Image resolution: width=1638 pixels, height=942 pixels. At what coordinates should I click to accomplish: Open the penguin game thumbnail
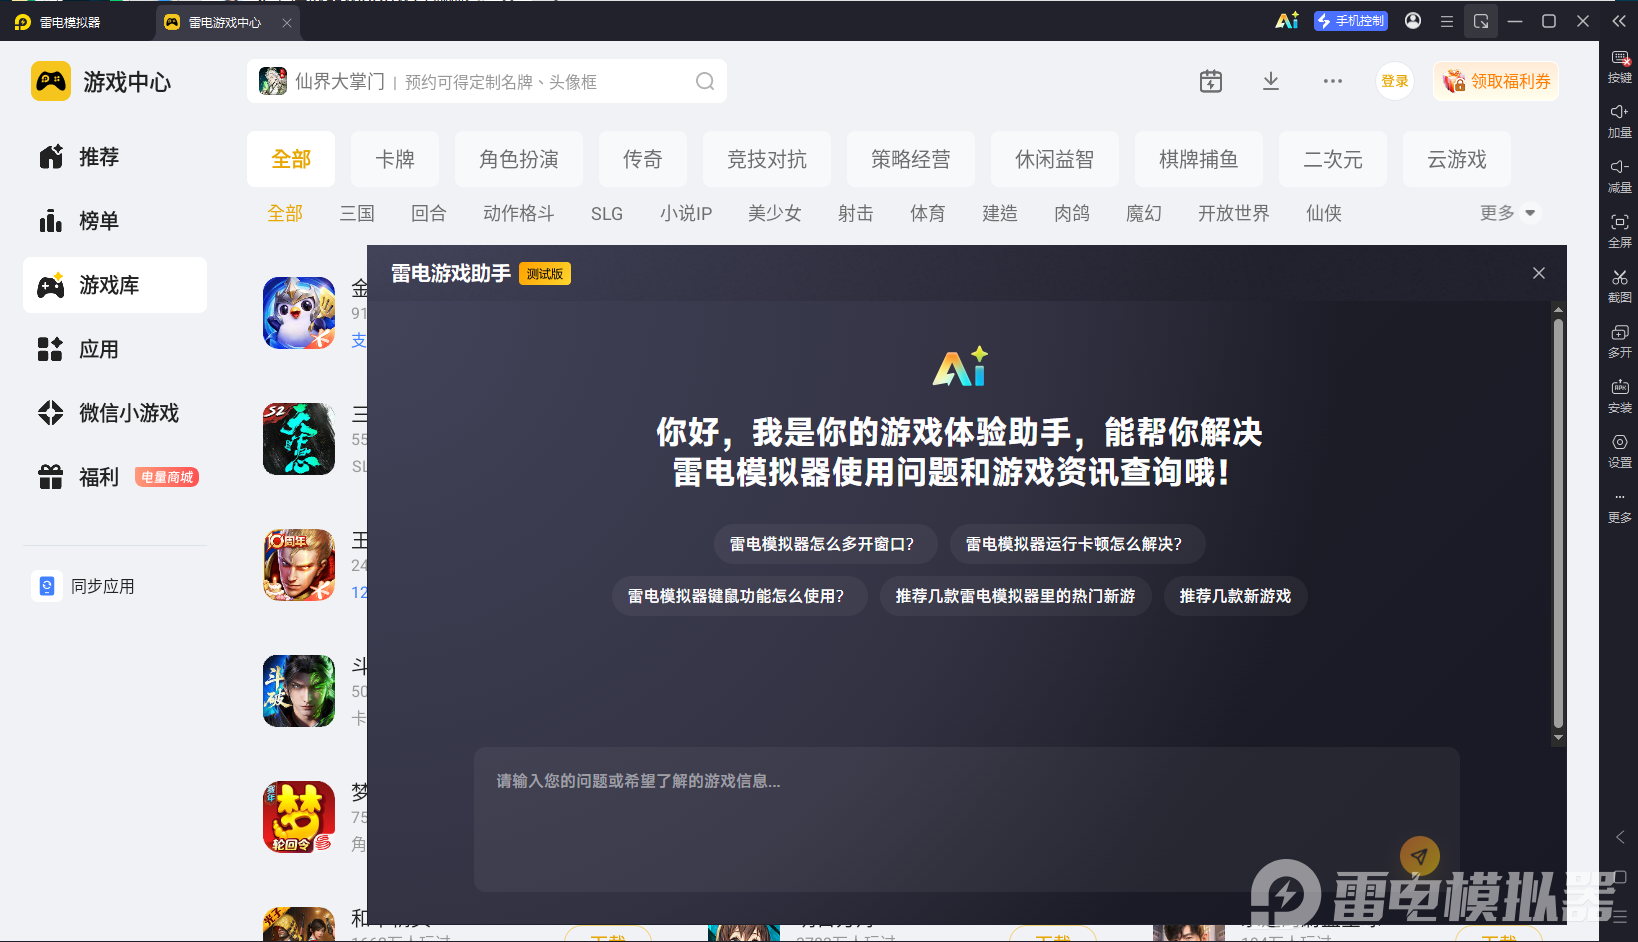(x=299, y=313)
